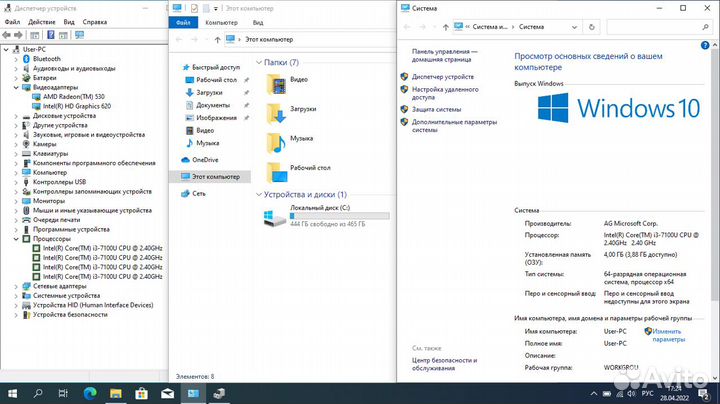Open Защита системы link

[x=436, y=109]
